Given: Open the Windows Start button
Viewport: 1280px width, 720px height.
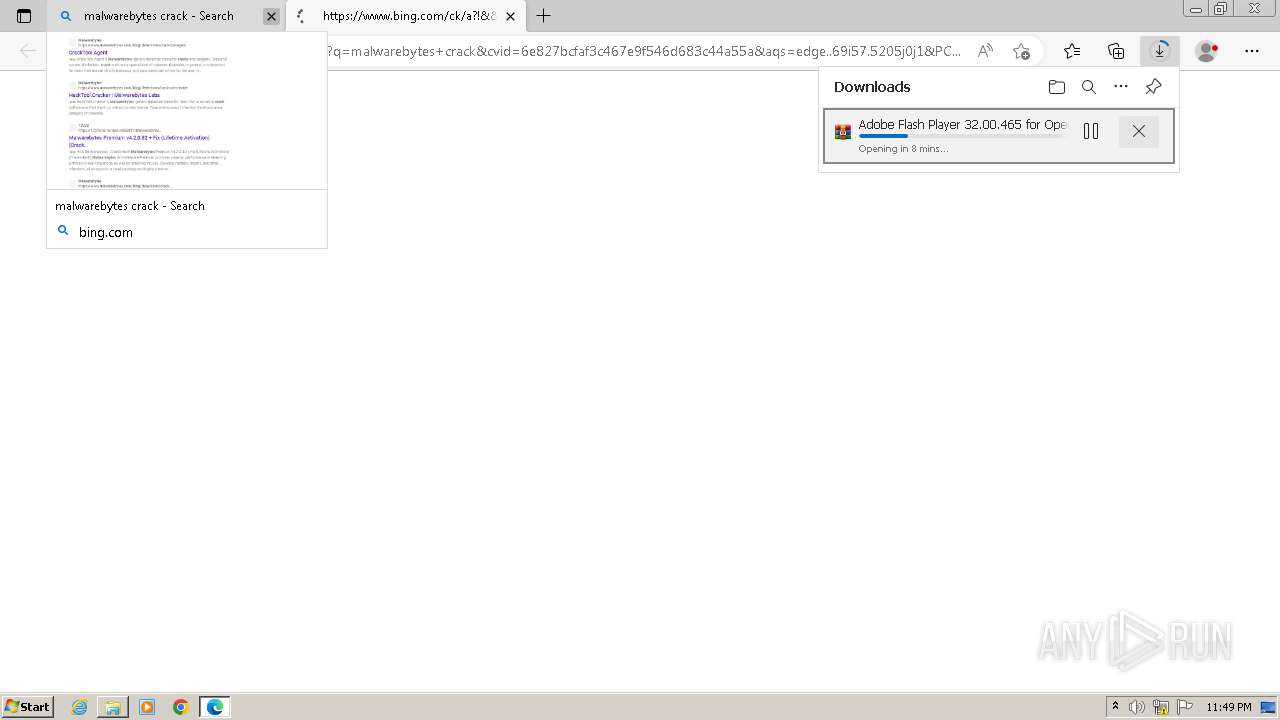Looking at the screenshot, I should 28,707.
